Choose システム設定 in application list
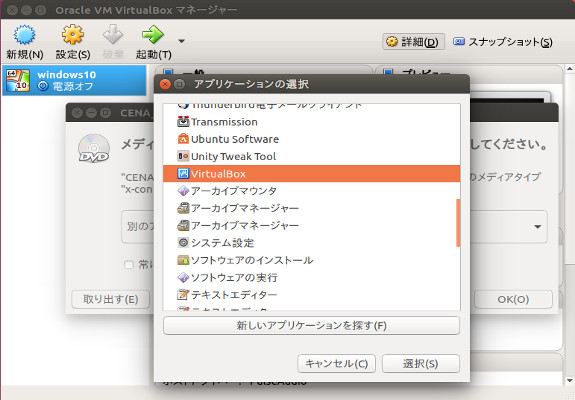 pos(311,243)
